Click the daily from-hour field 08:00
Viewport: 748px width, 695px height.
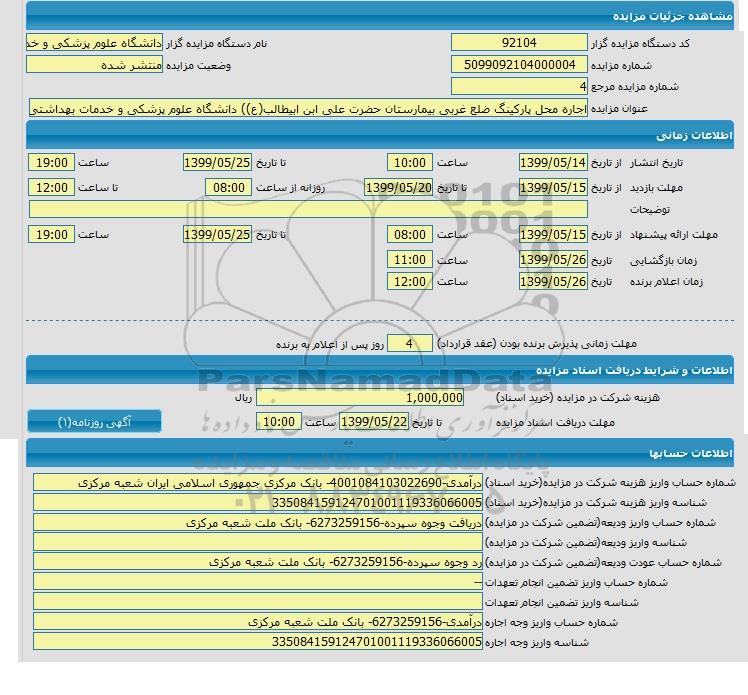click(x=229, y=187)
